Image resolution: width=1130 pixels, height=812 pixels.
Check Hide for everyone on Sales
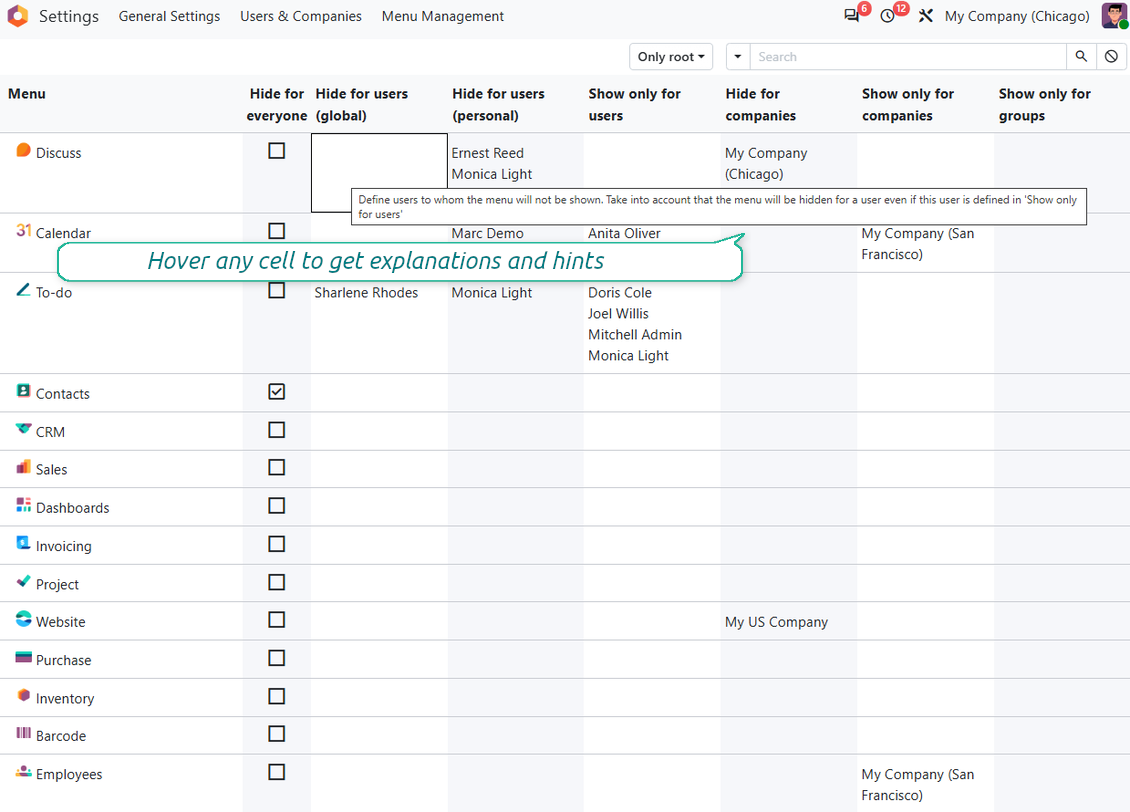[277, 467]
